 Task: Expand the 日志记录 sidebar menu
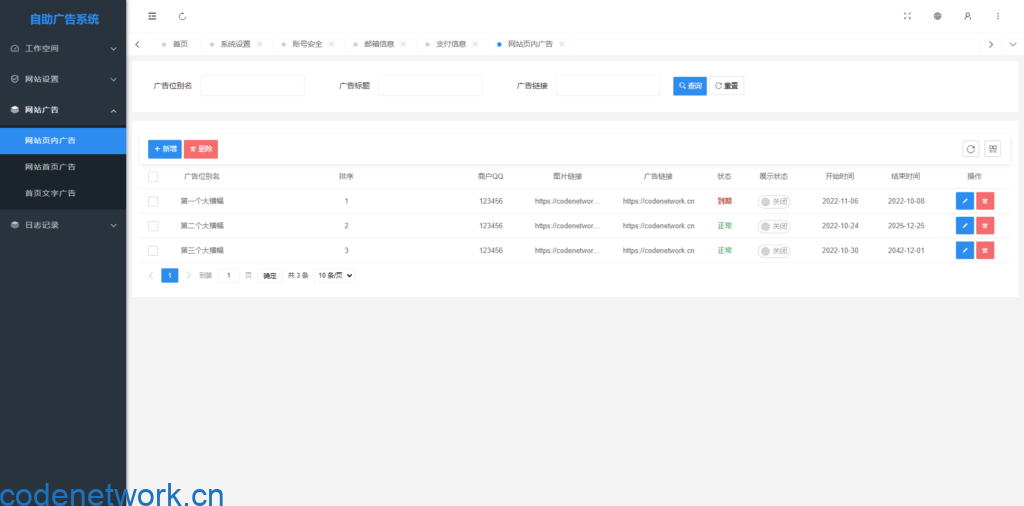[63, 225]
